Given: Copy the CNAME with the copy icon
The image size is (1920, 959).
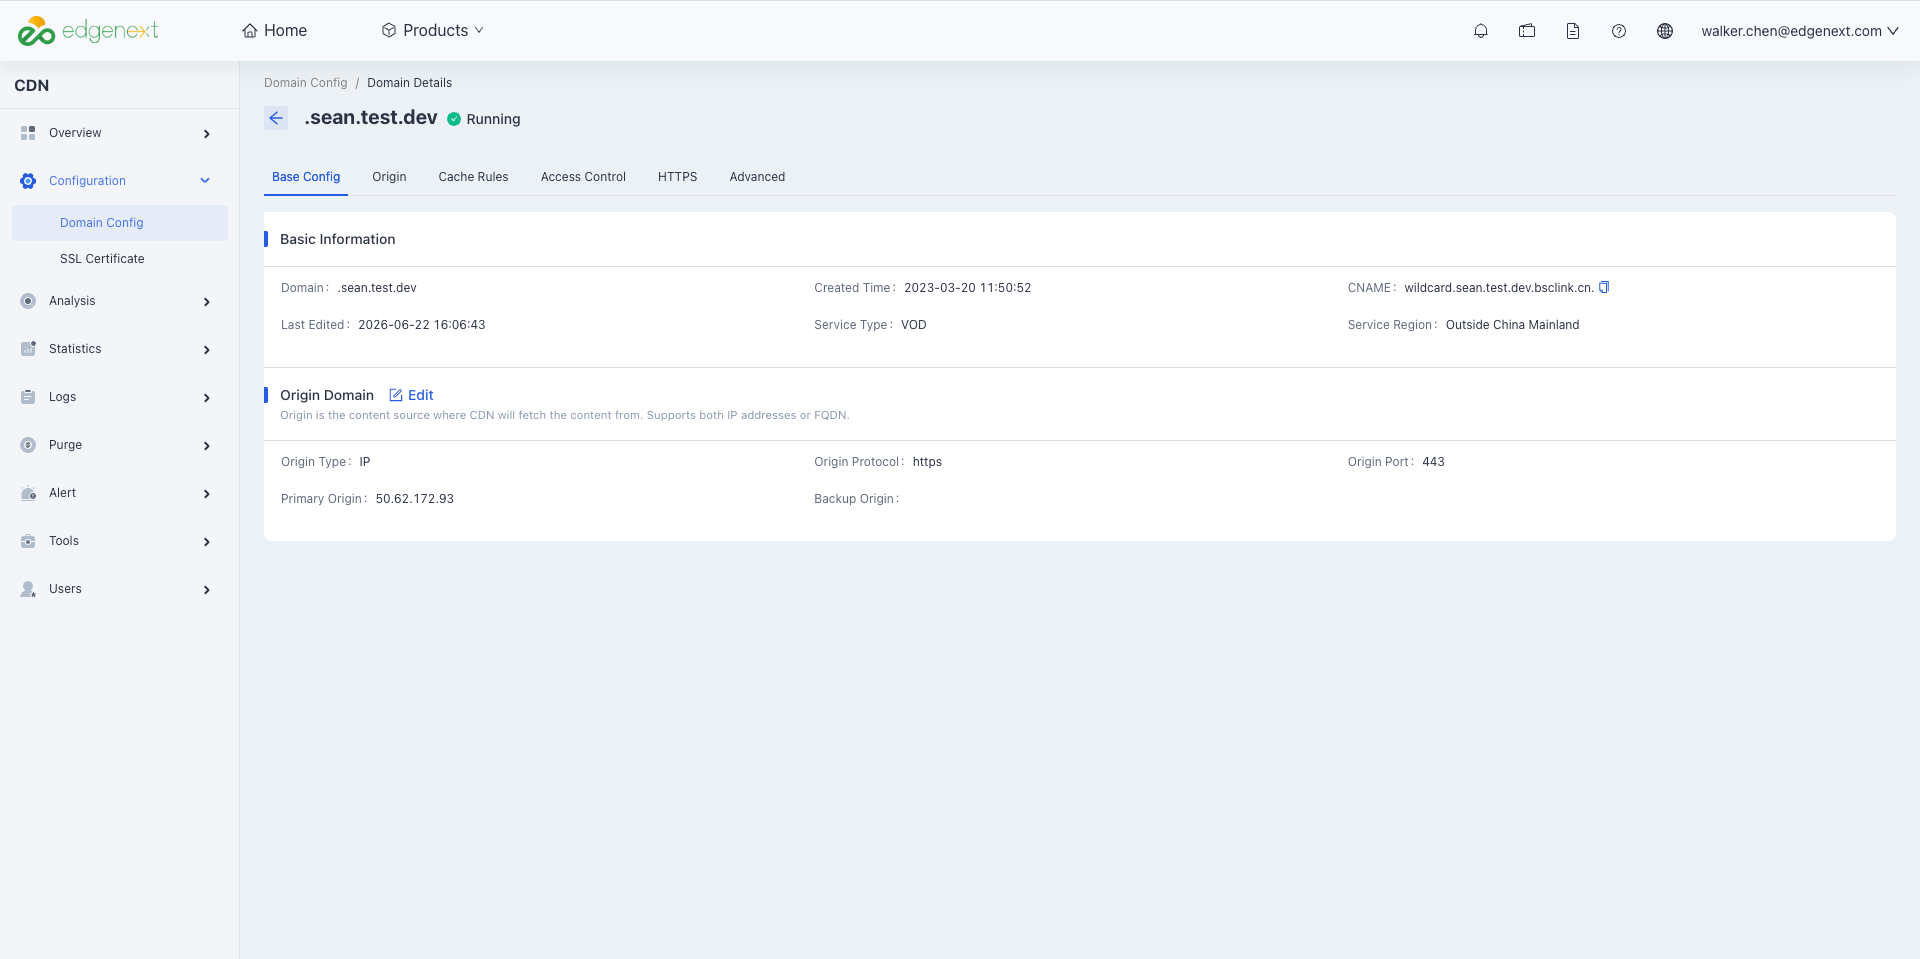Looking at the screenshot, I should pyautogui.click(x=1604, y=287).
